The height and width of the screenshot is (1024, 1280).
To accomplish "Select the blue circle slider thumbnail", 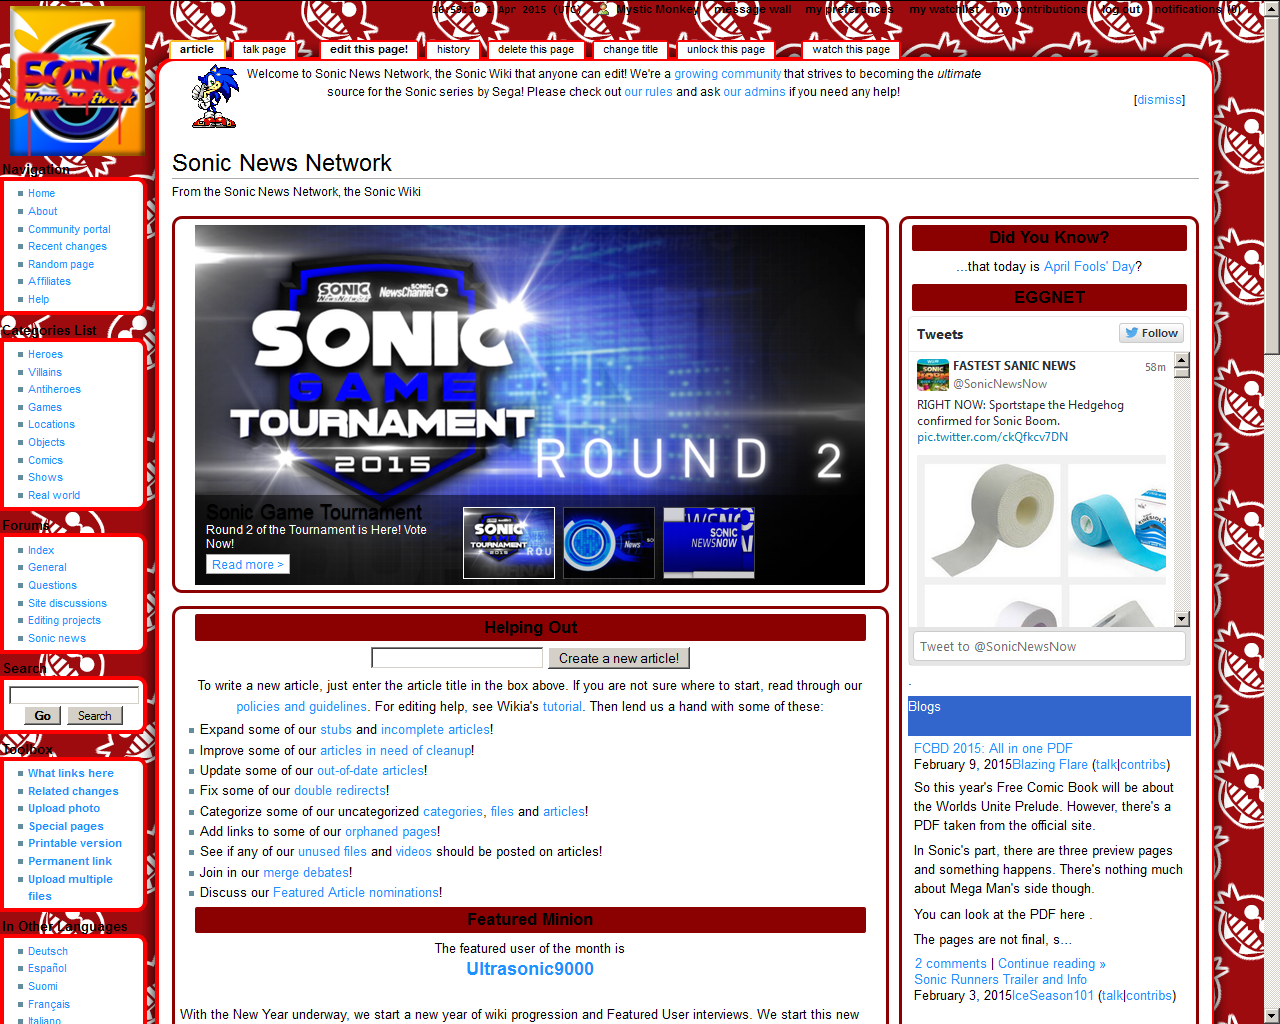I will pos(609,543).
